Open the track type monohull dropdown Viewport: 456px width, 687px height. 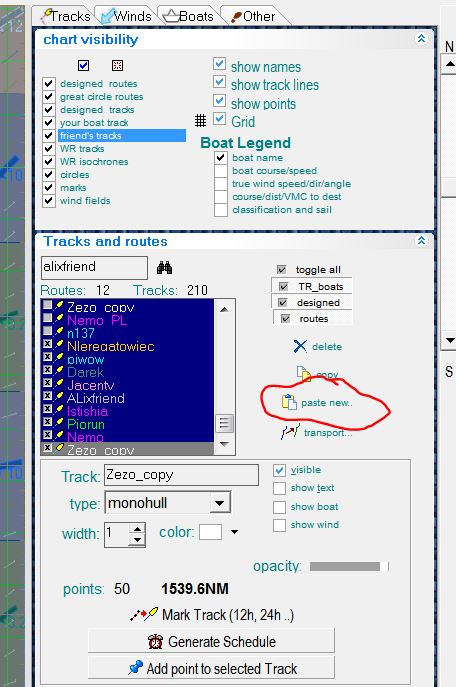[219, 503]
